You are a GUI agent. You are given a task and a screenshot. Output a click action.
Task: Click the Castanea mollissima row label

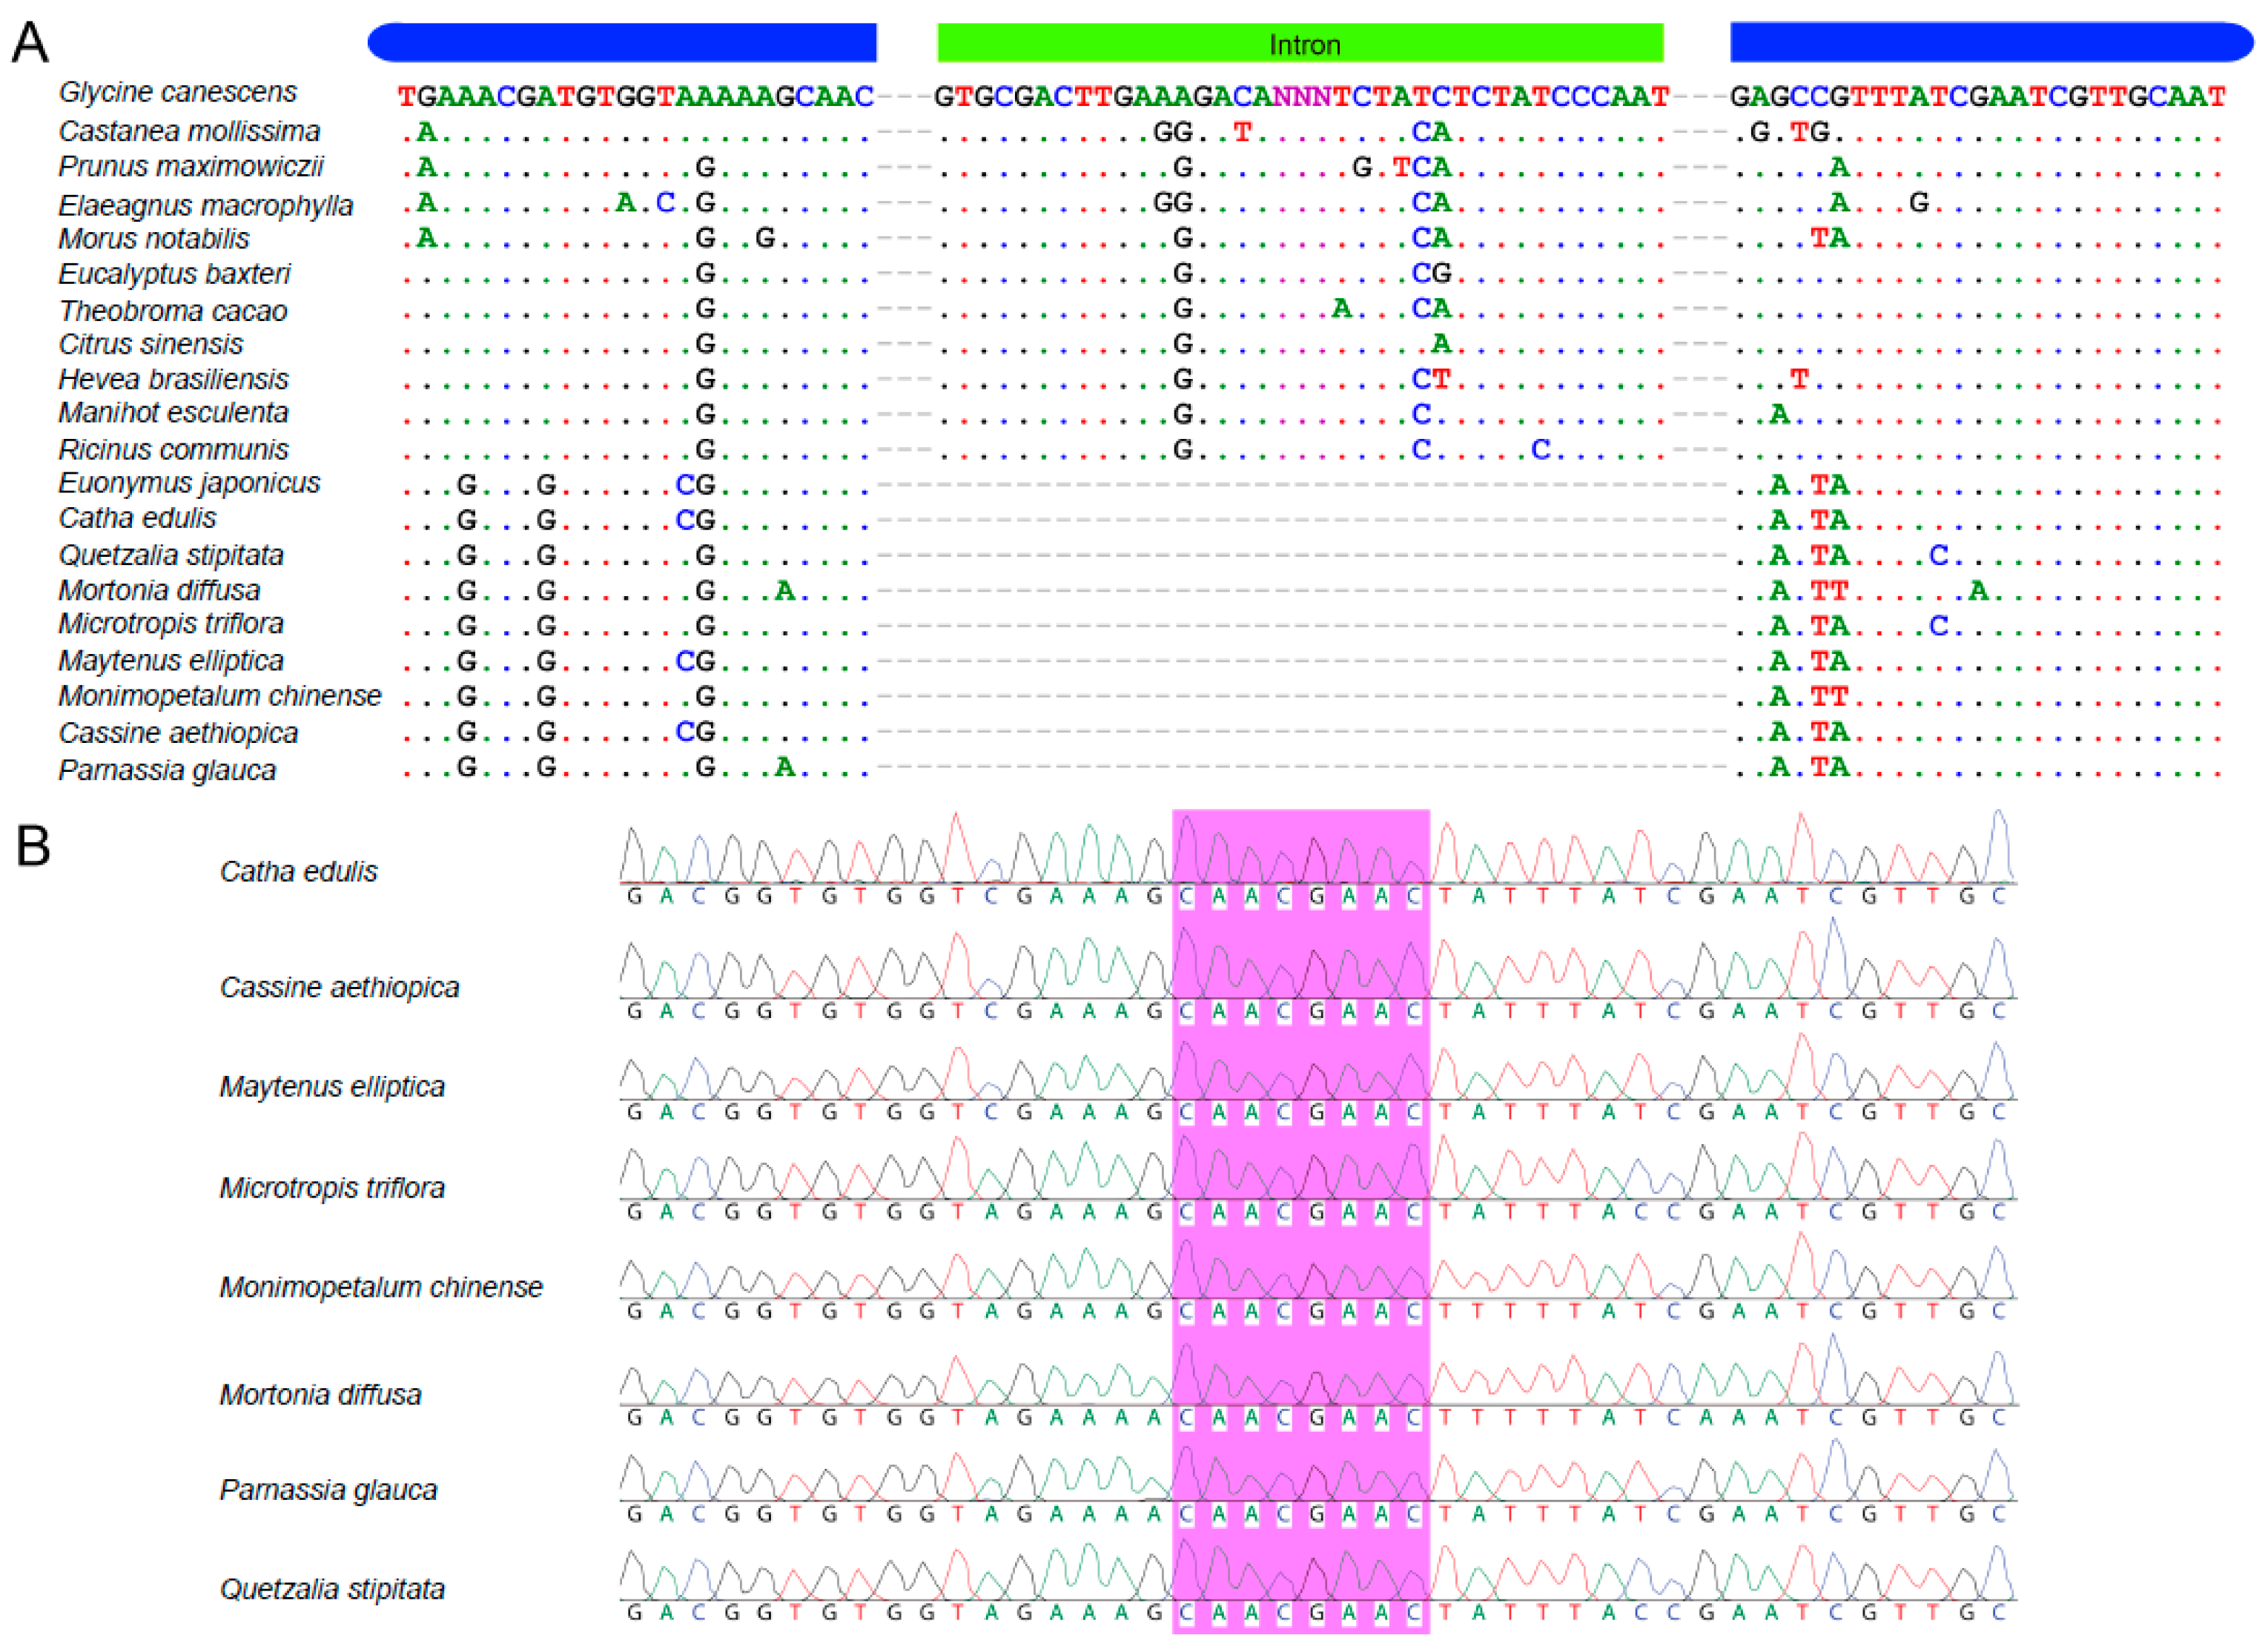tap(189, 131)
